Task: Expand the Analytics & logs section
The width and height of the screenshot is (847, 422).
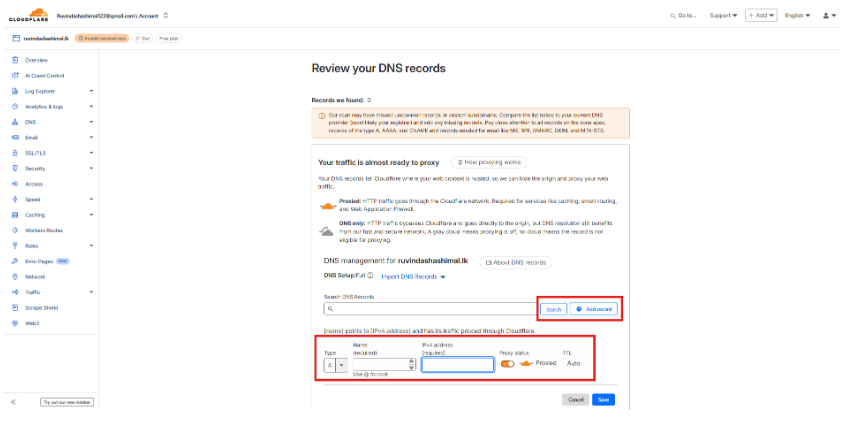Action: pos(91,106)
